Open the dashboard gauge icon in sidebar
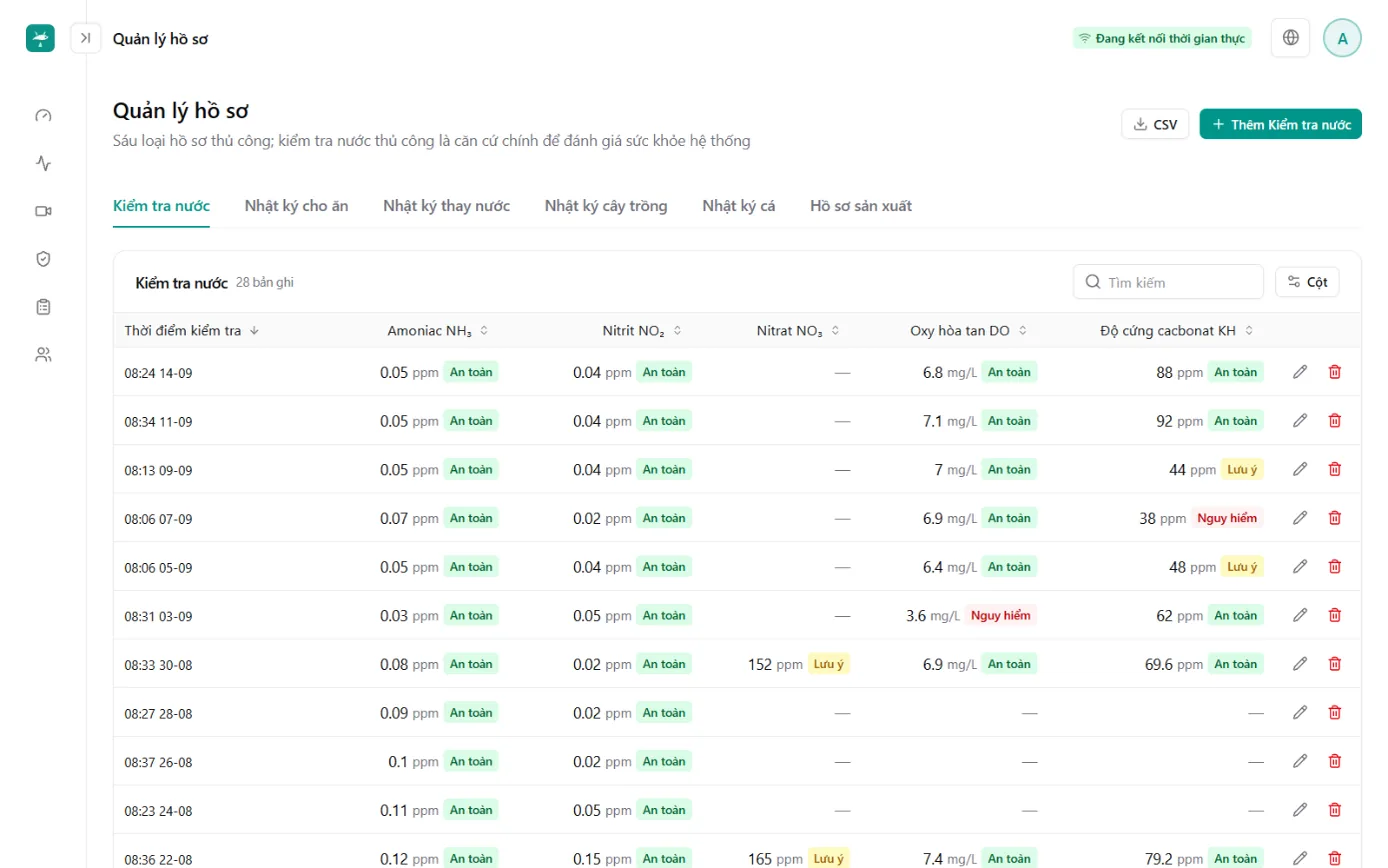 click(x=43, y=115)
